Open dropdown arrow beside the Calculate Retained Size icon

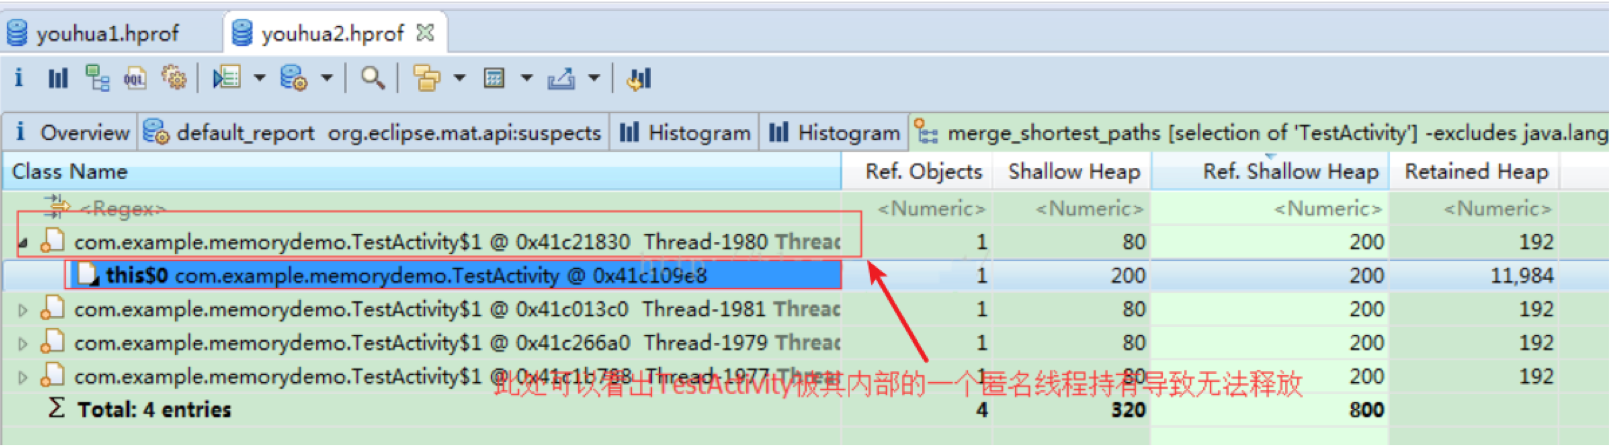[526, 78]
